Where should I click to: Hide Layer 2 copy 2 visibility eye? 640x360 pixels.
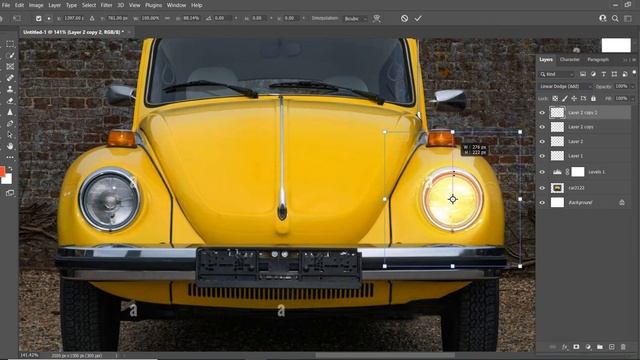pos(542,113)
